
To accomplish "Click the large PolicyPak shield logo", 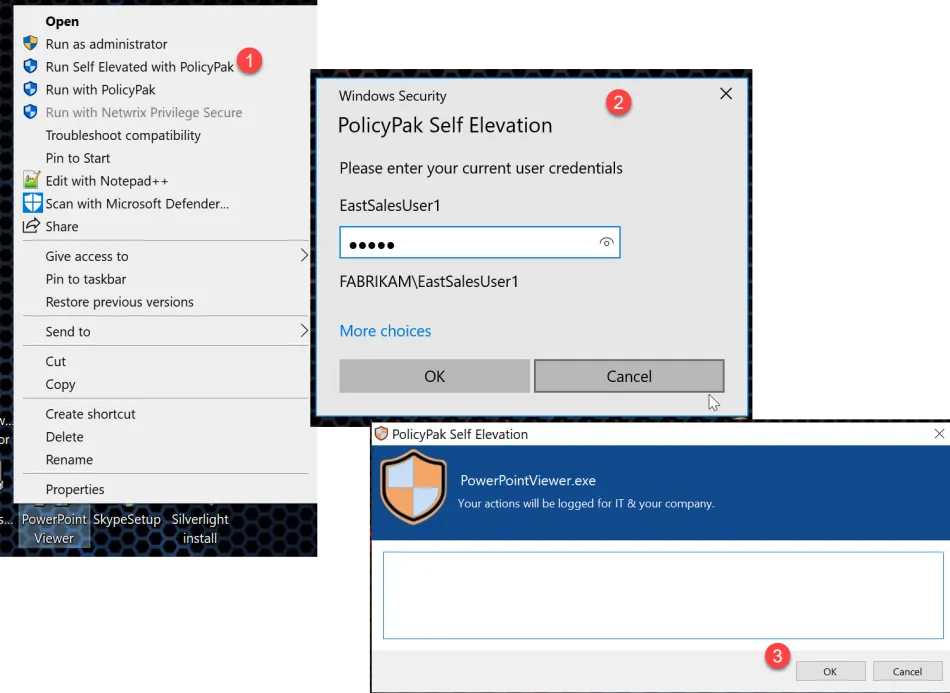I will point(413,487).
